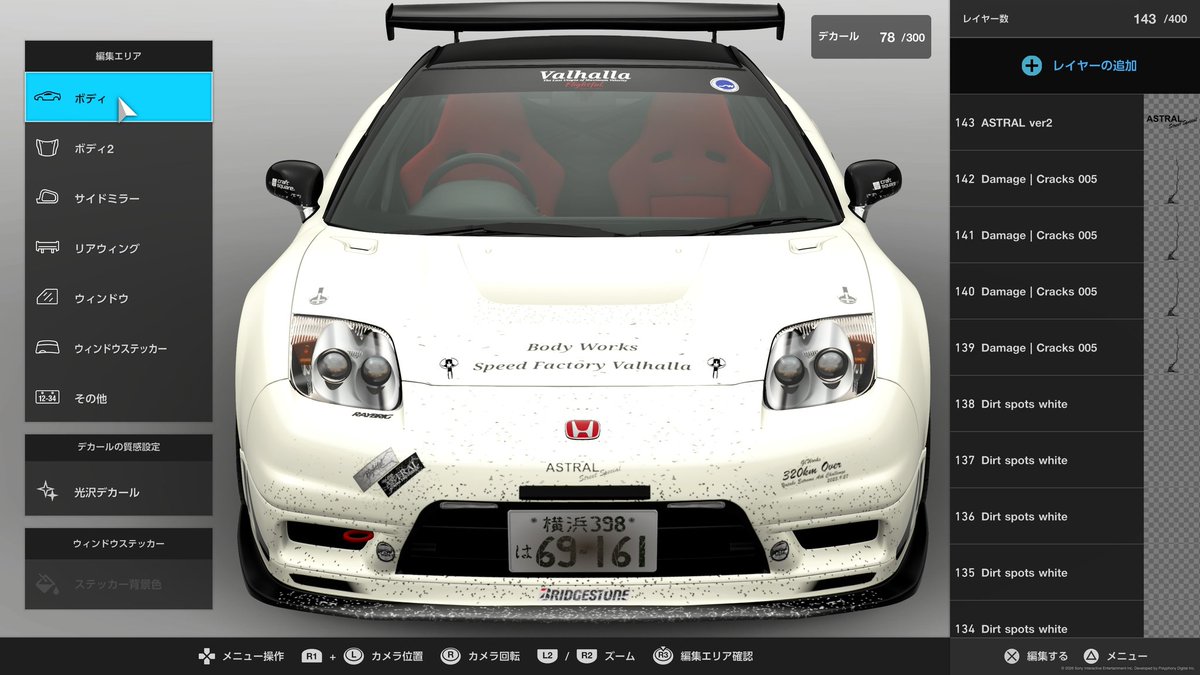1200x675 pixels.
Task: Click the 12-34 number plate icon
Action: point(47,398)
